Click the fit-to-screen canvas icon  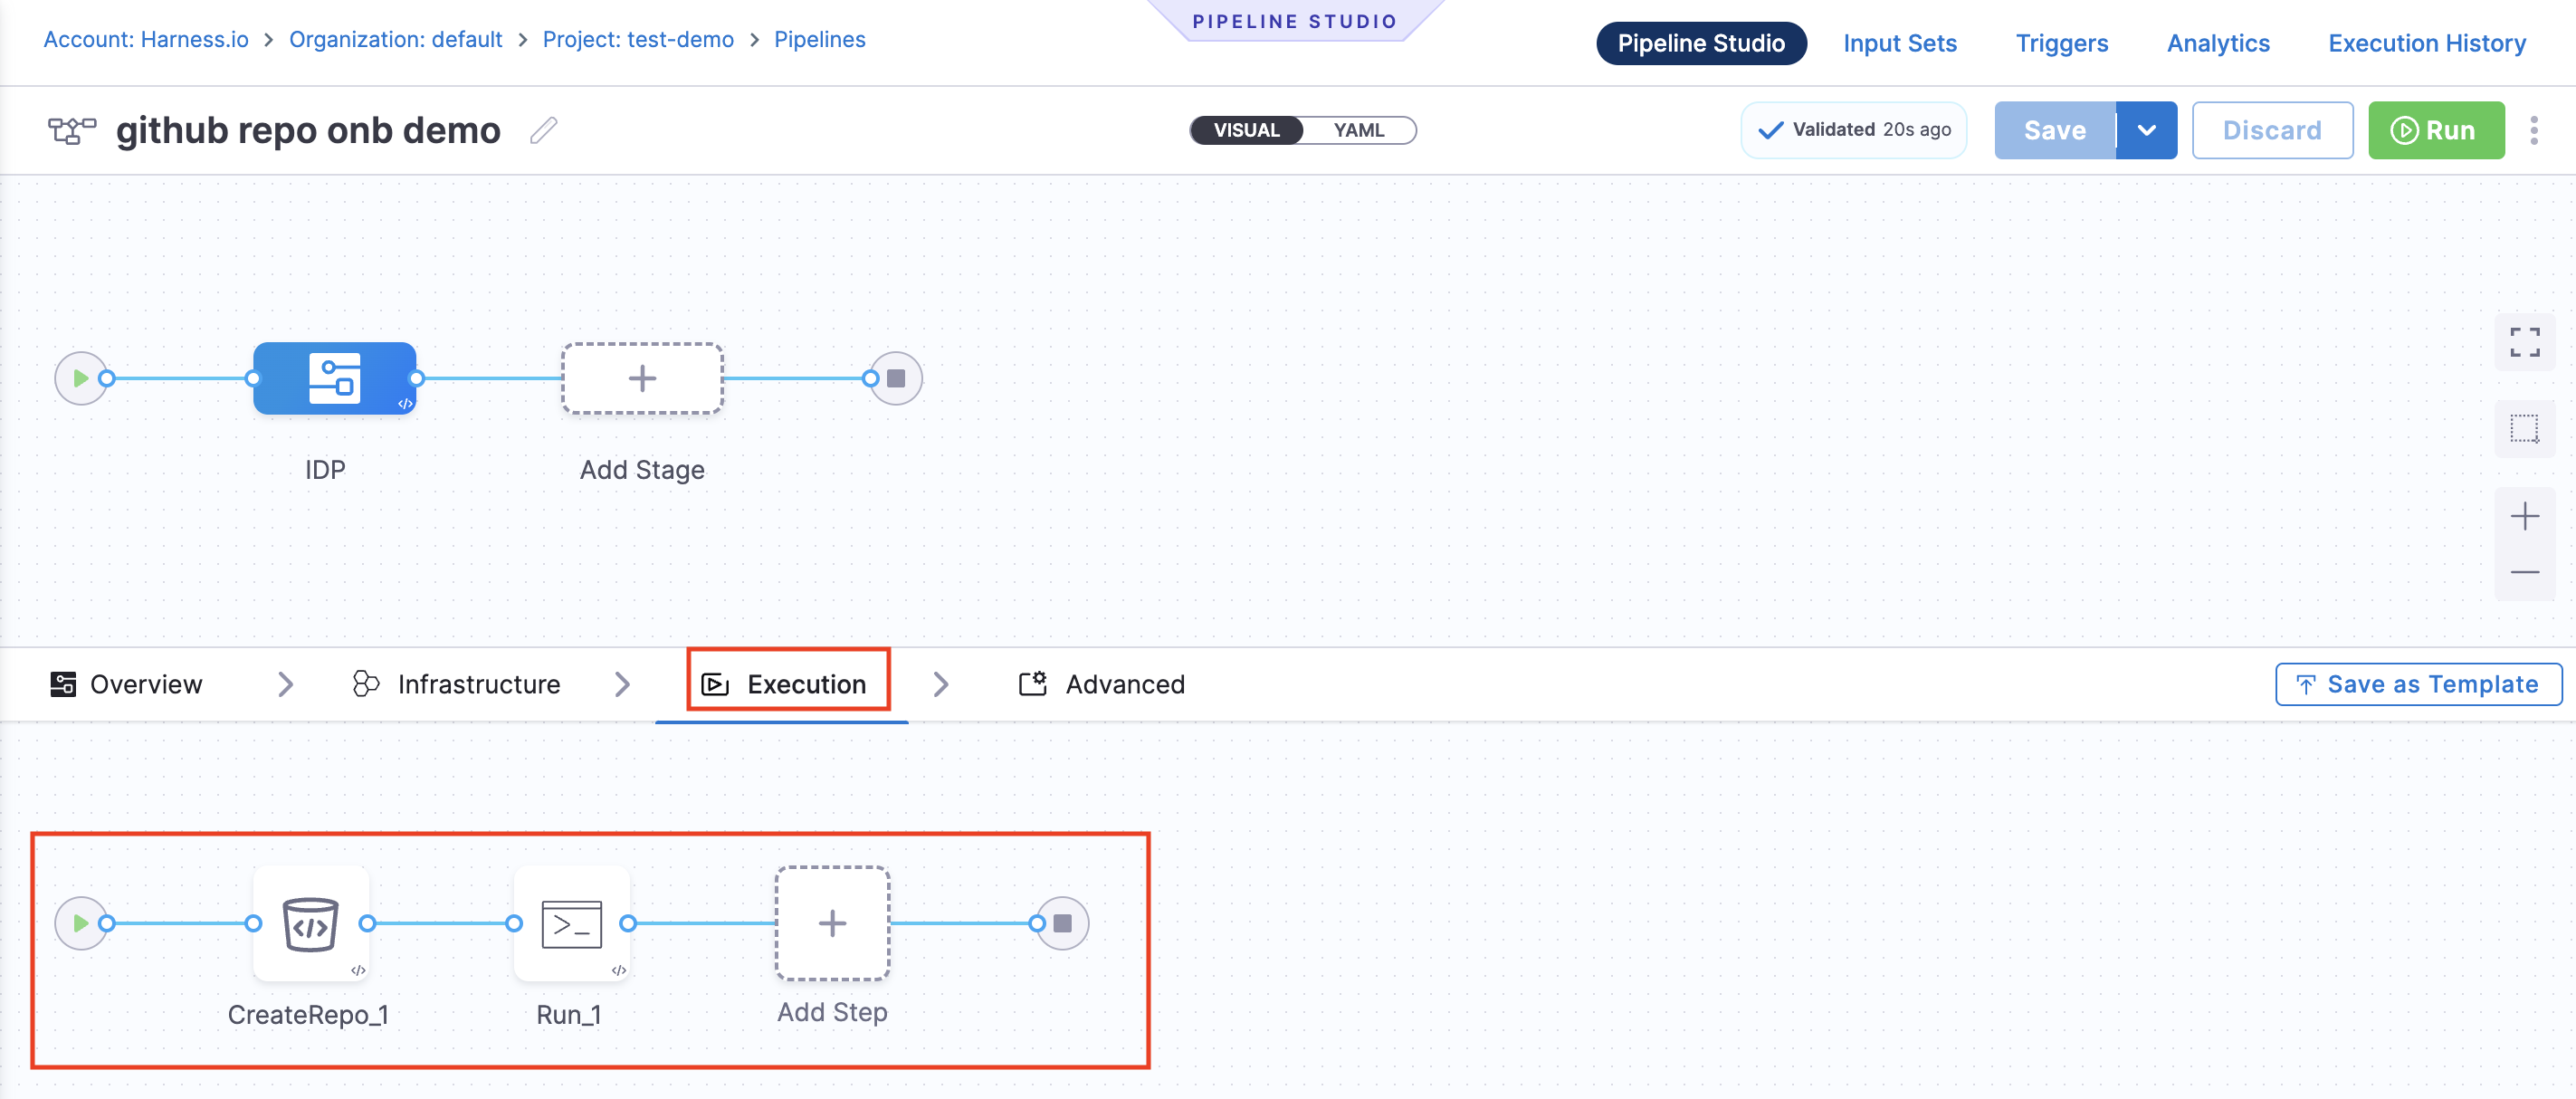2524,342
